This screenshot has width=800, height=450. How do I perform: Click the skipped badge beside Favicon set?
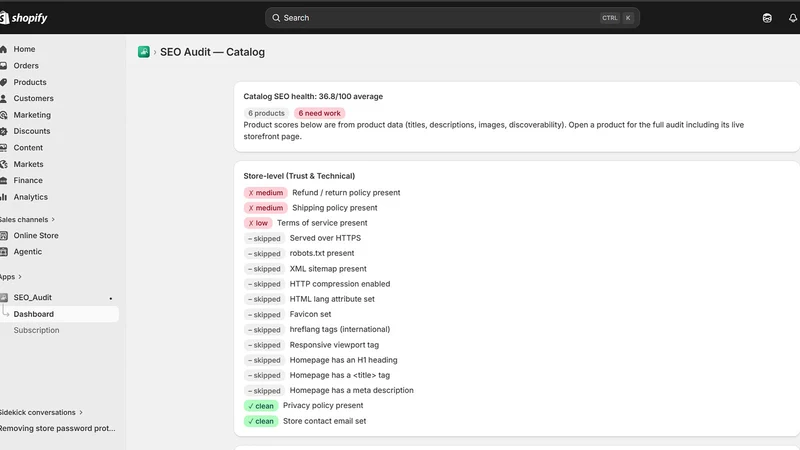(x=264, y=315)
